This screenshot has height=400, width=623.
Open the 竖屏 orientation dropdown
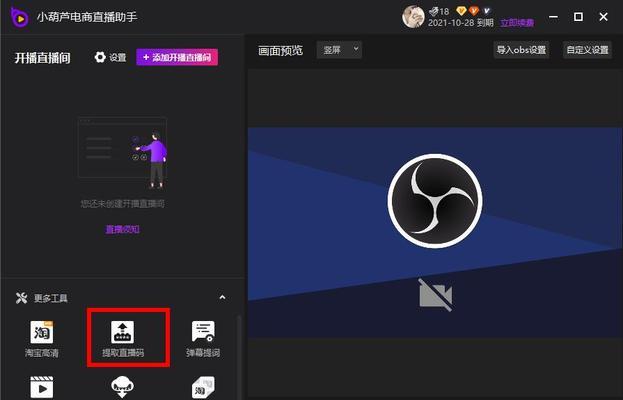pyautogui.click(x=339, y=50)
